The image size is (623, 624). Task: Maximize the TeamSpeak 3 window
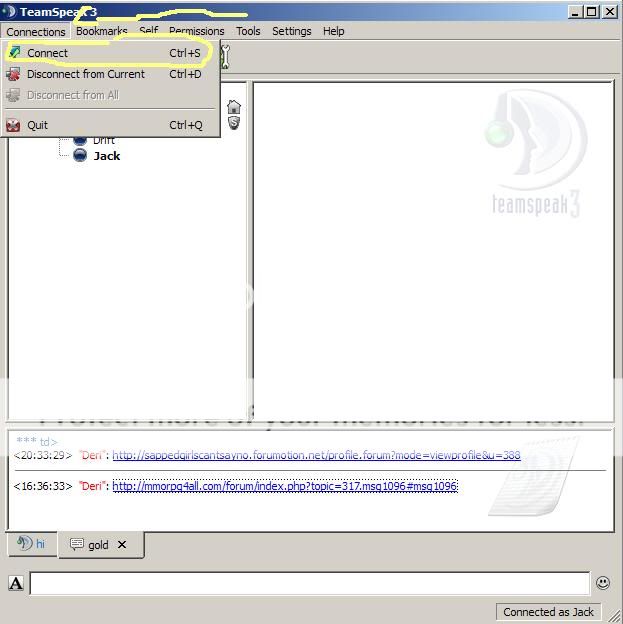click(x=592, y=12)
